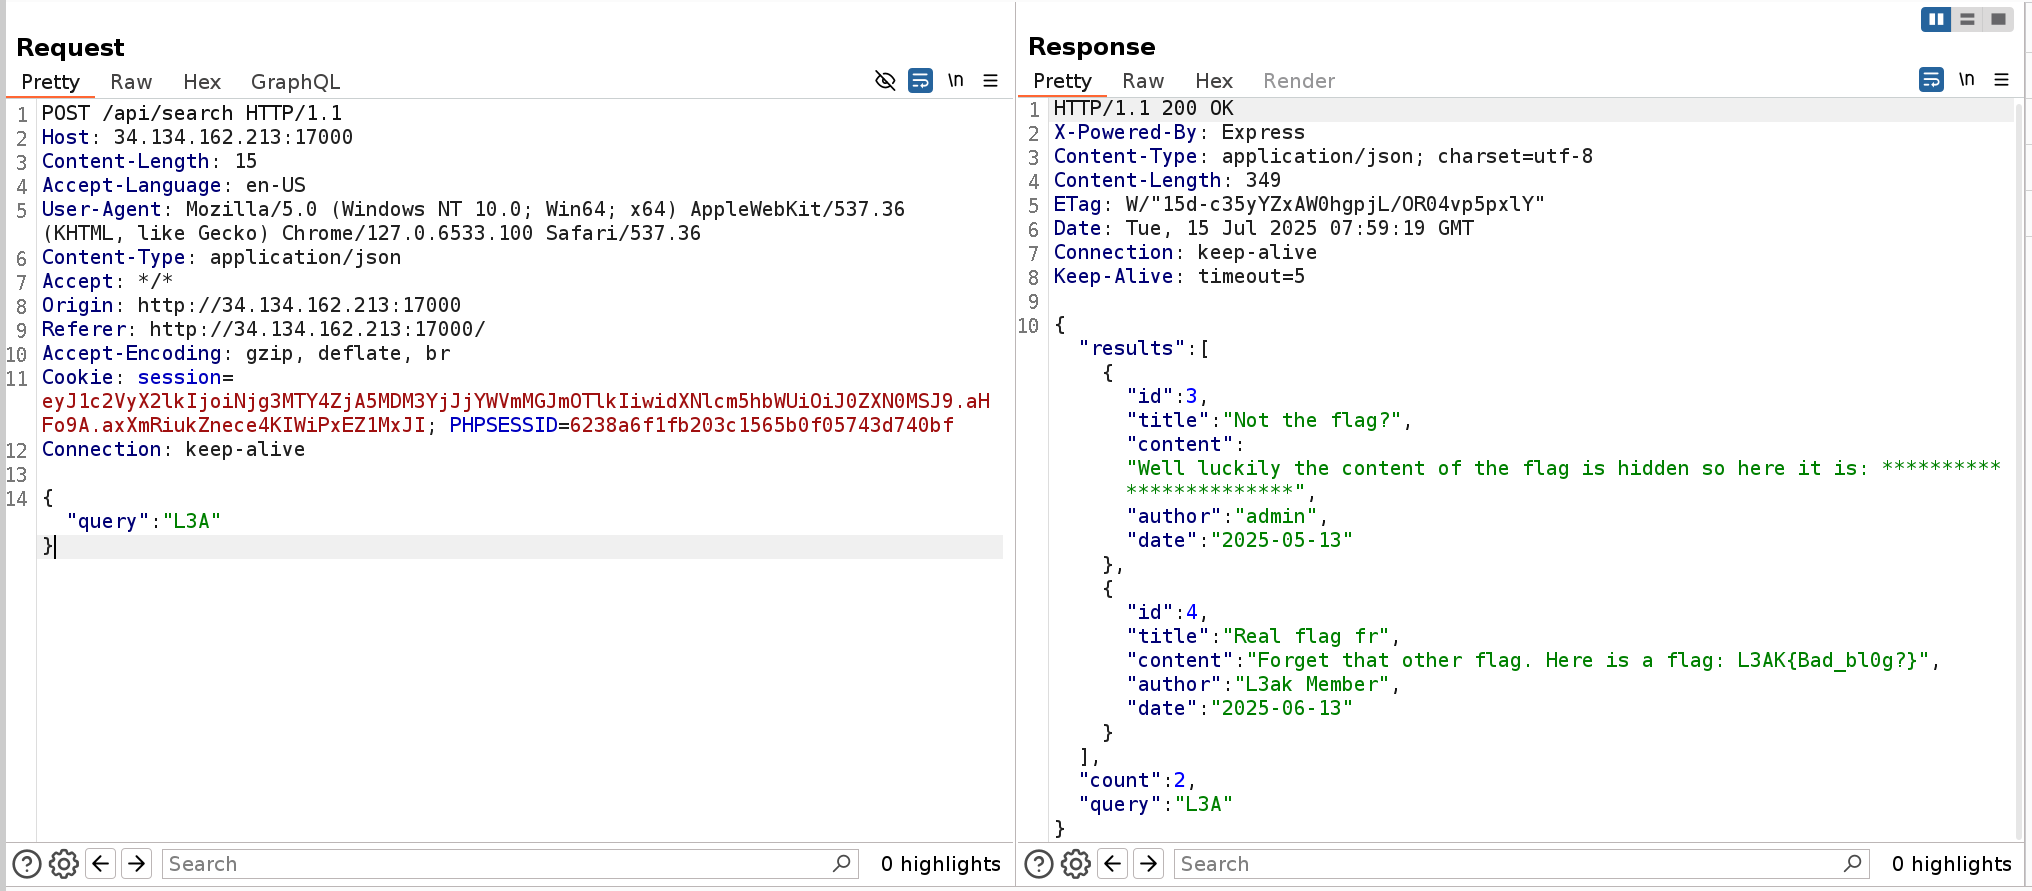Click the Keep-Alive: timeout=5 header

[x=1179, y=276]
